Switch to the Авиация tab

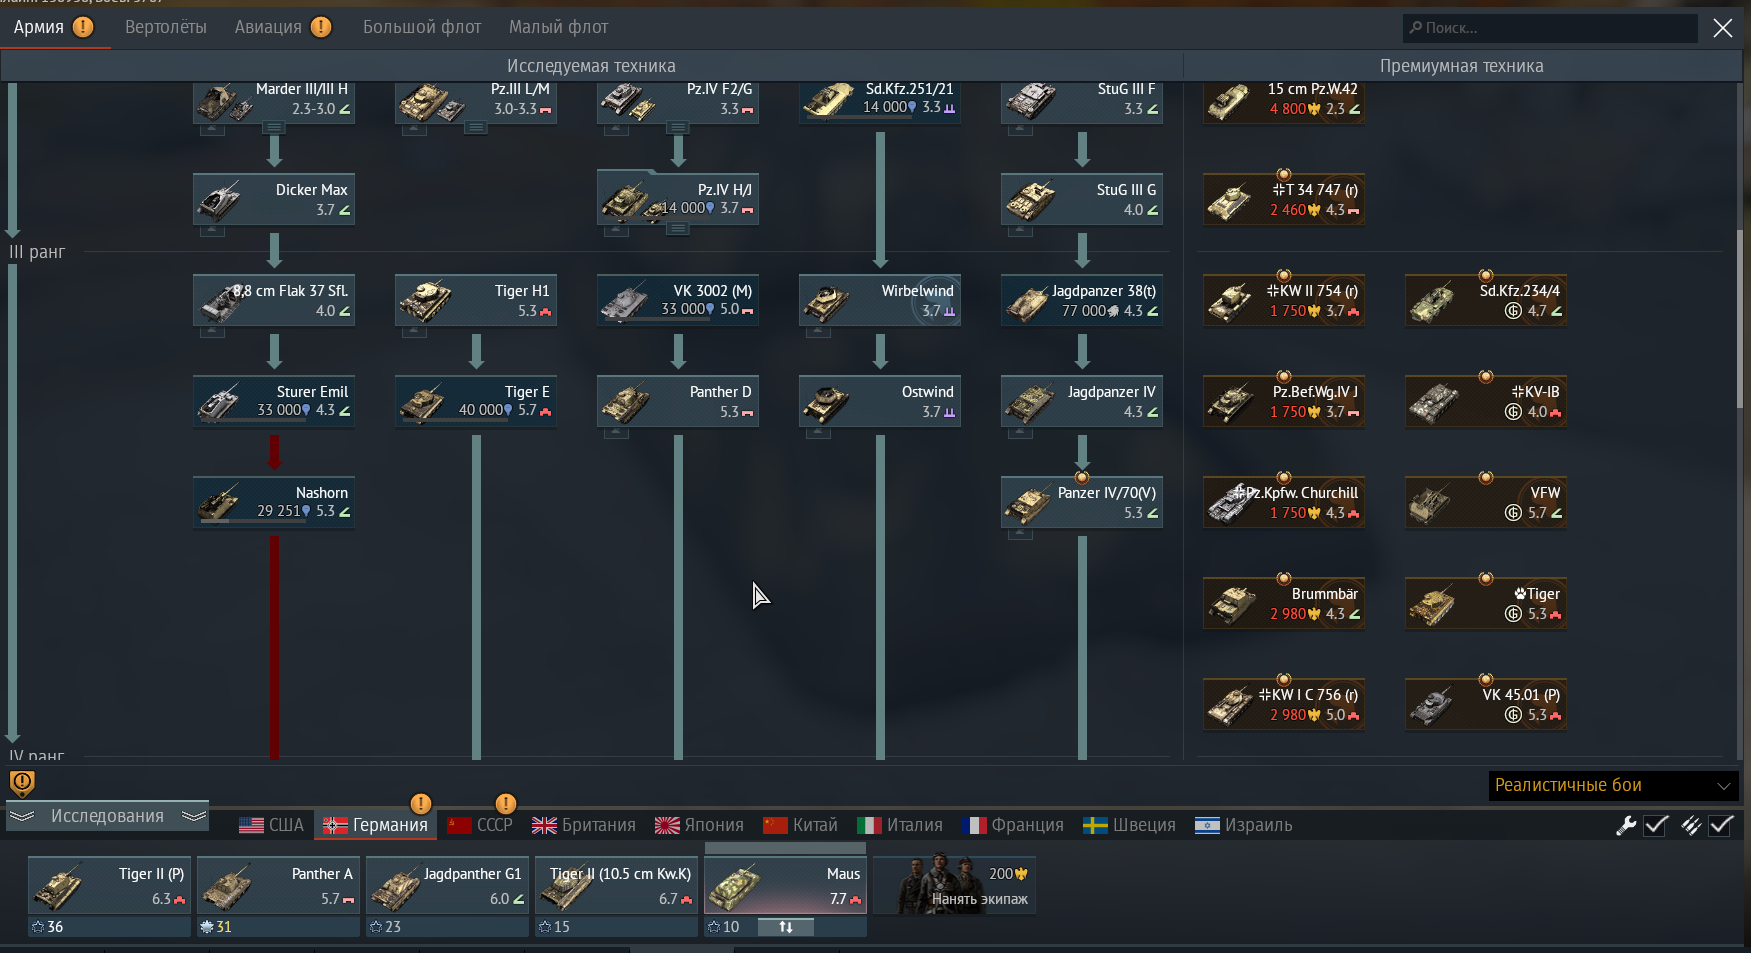coord(282,27)
